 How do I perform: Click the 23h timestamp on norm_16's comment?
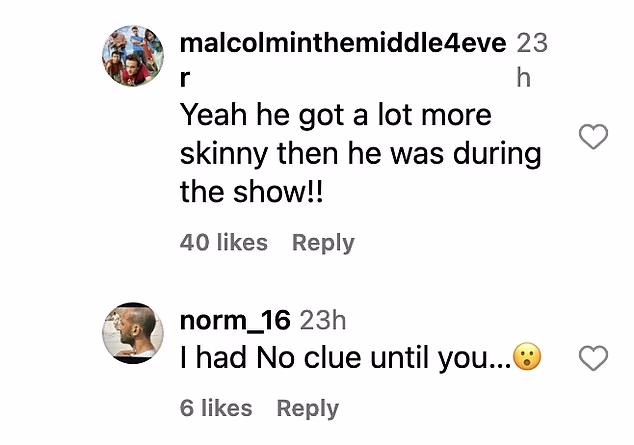(323, 320)
